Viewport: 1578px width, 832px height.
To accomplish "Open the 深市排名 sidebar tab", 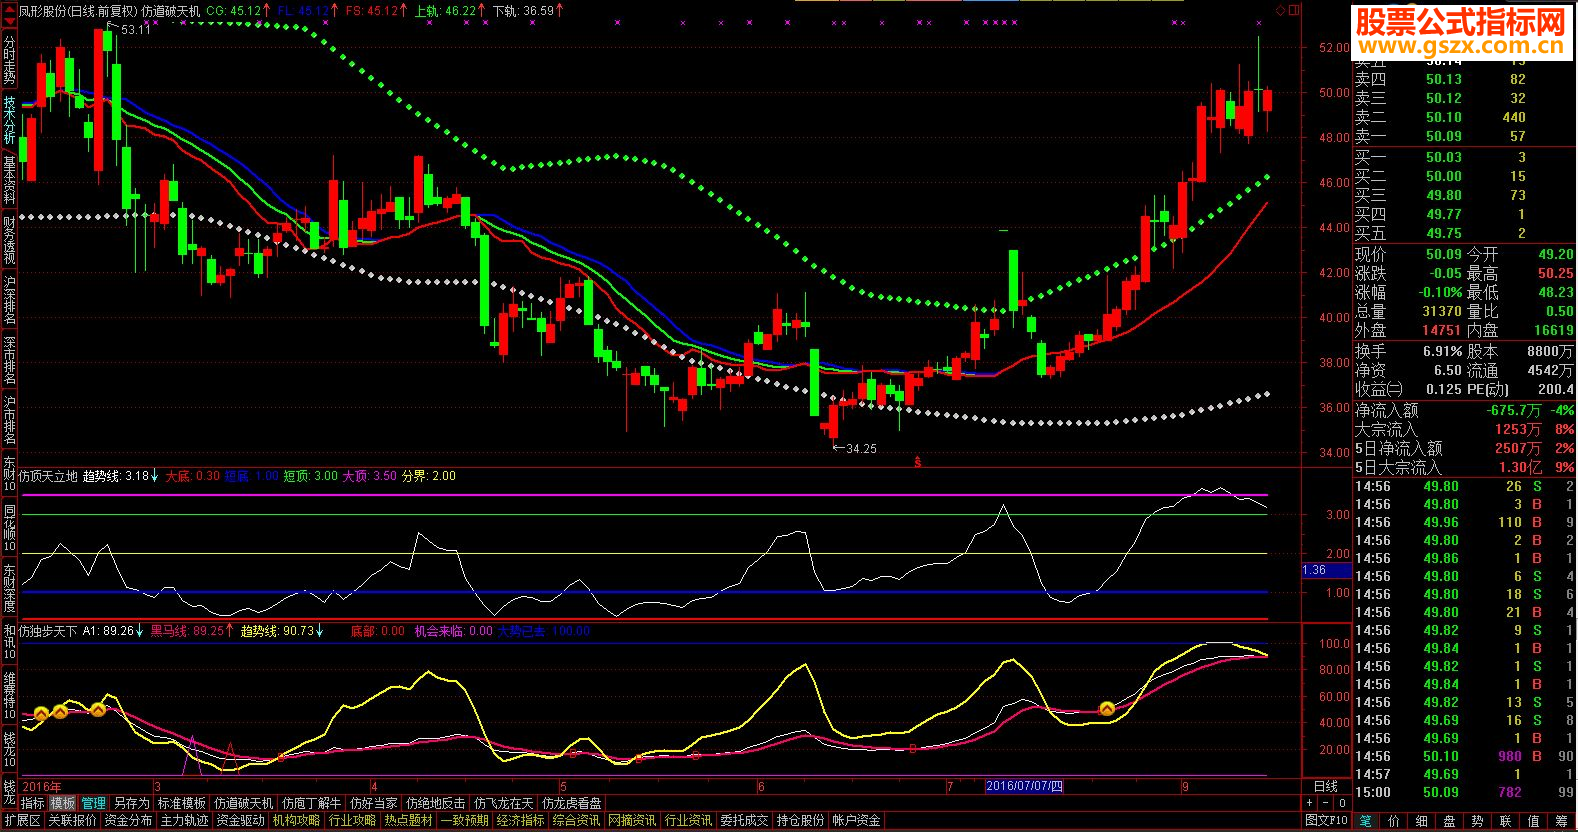I will click(9, 360).
